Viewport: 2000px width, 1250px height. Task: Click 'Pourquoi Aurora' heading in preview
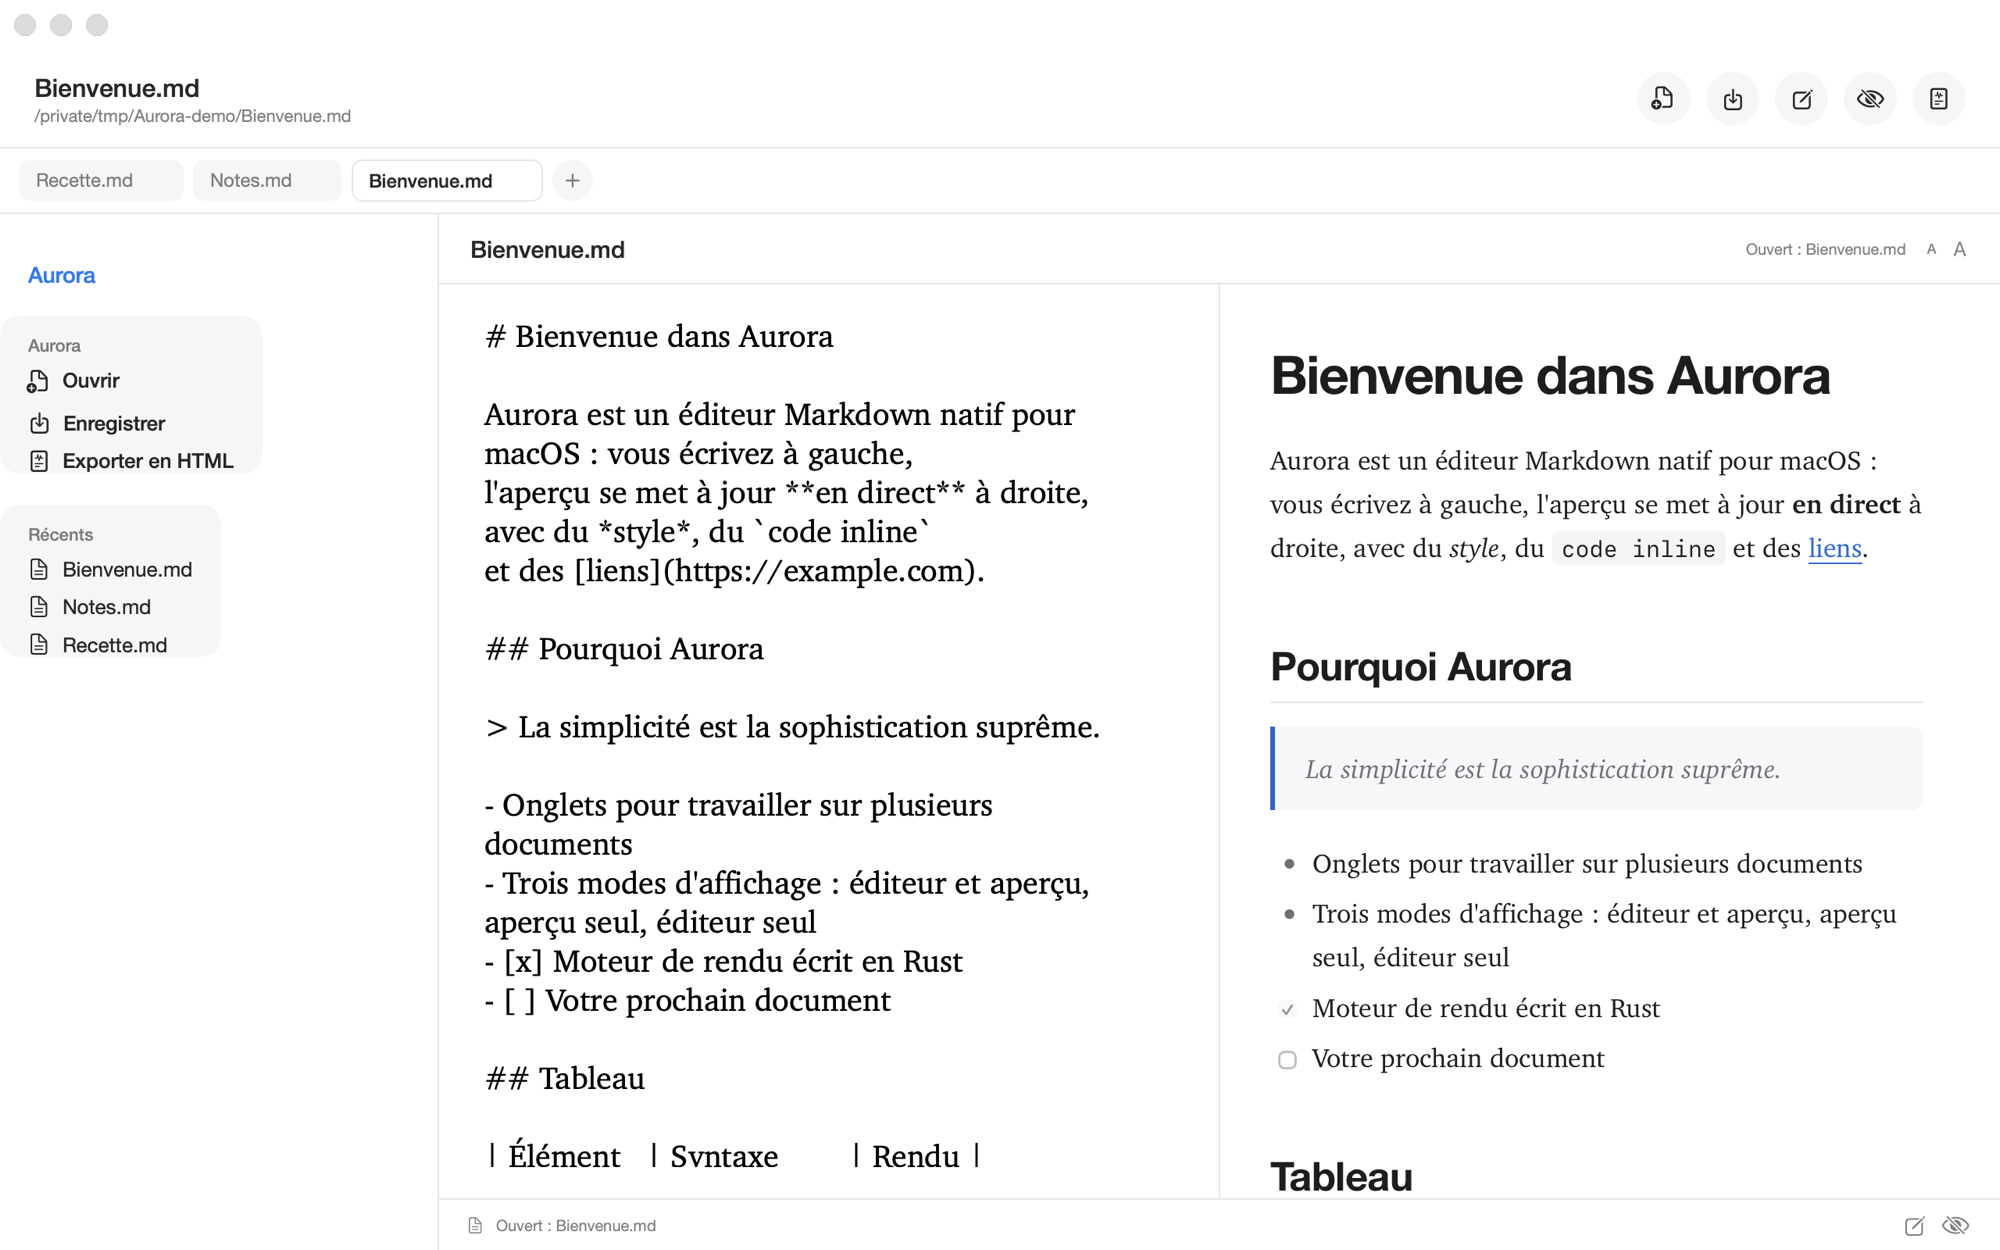click(x=1421, y=667)
